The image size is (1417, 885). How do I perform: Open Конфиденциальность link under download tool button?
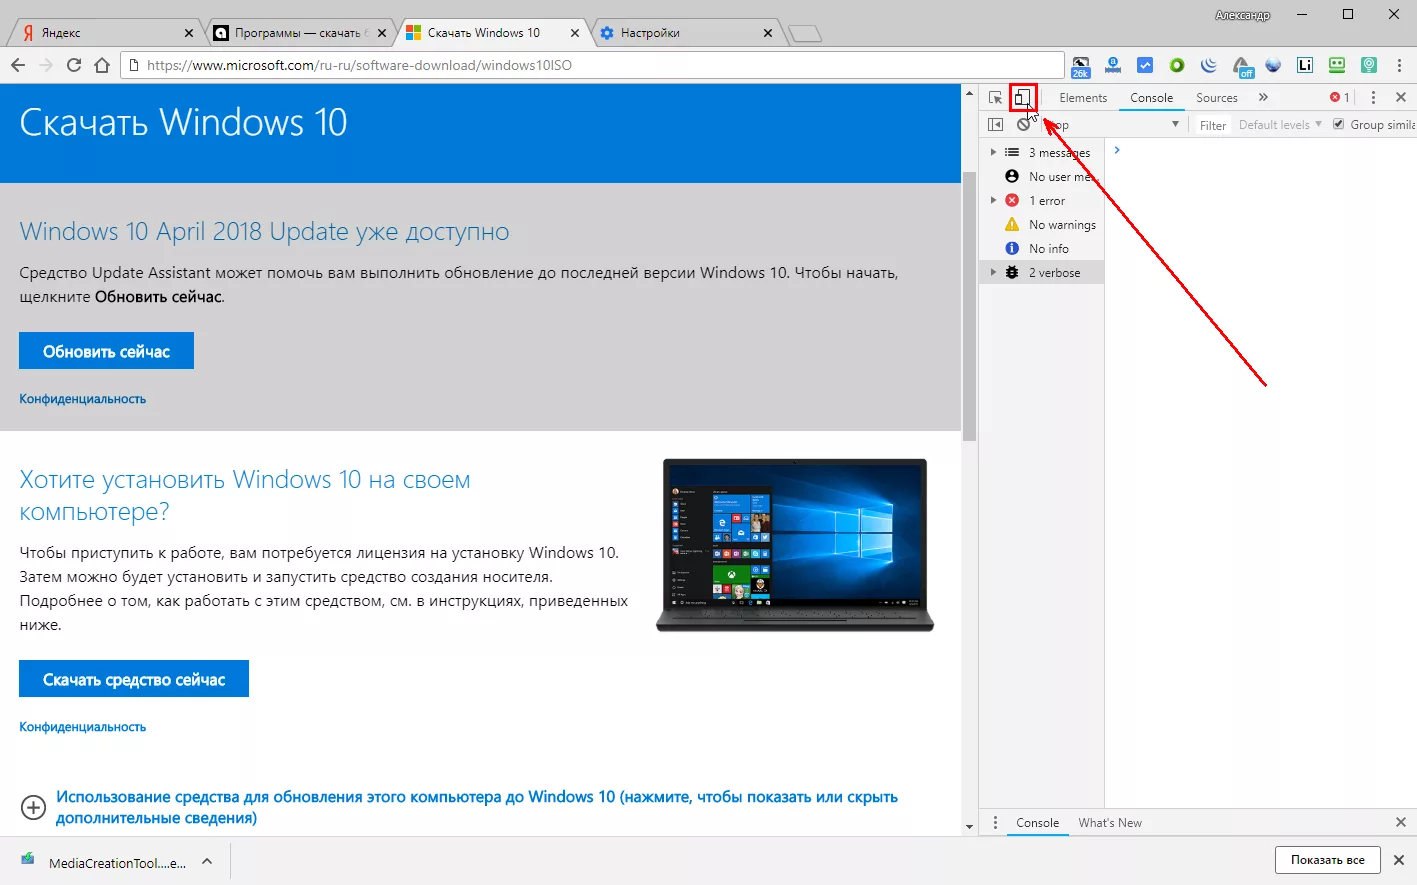pos(82,727)
